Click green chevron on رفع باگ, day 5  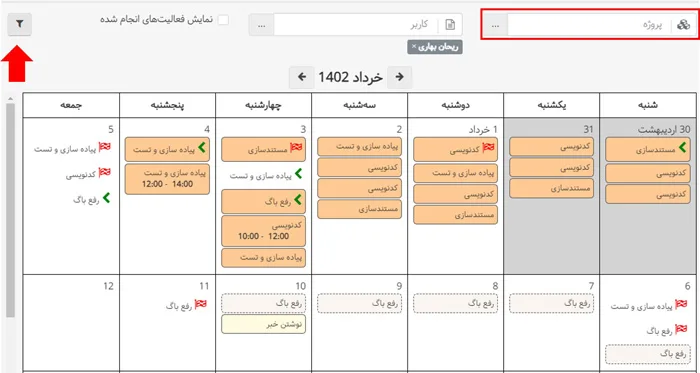point(106,198)
